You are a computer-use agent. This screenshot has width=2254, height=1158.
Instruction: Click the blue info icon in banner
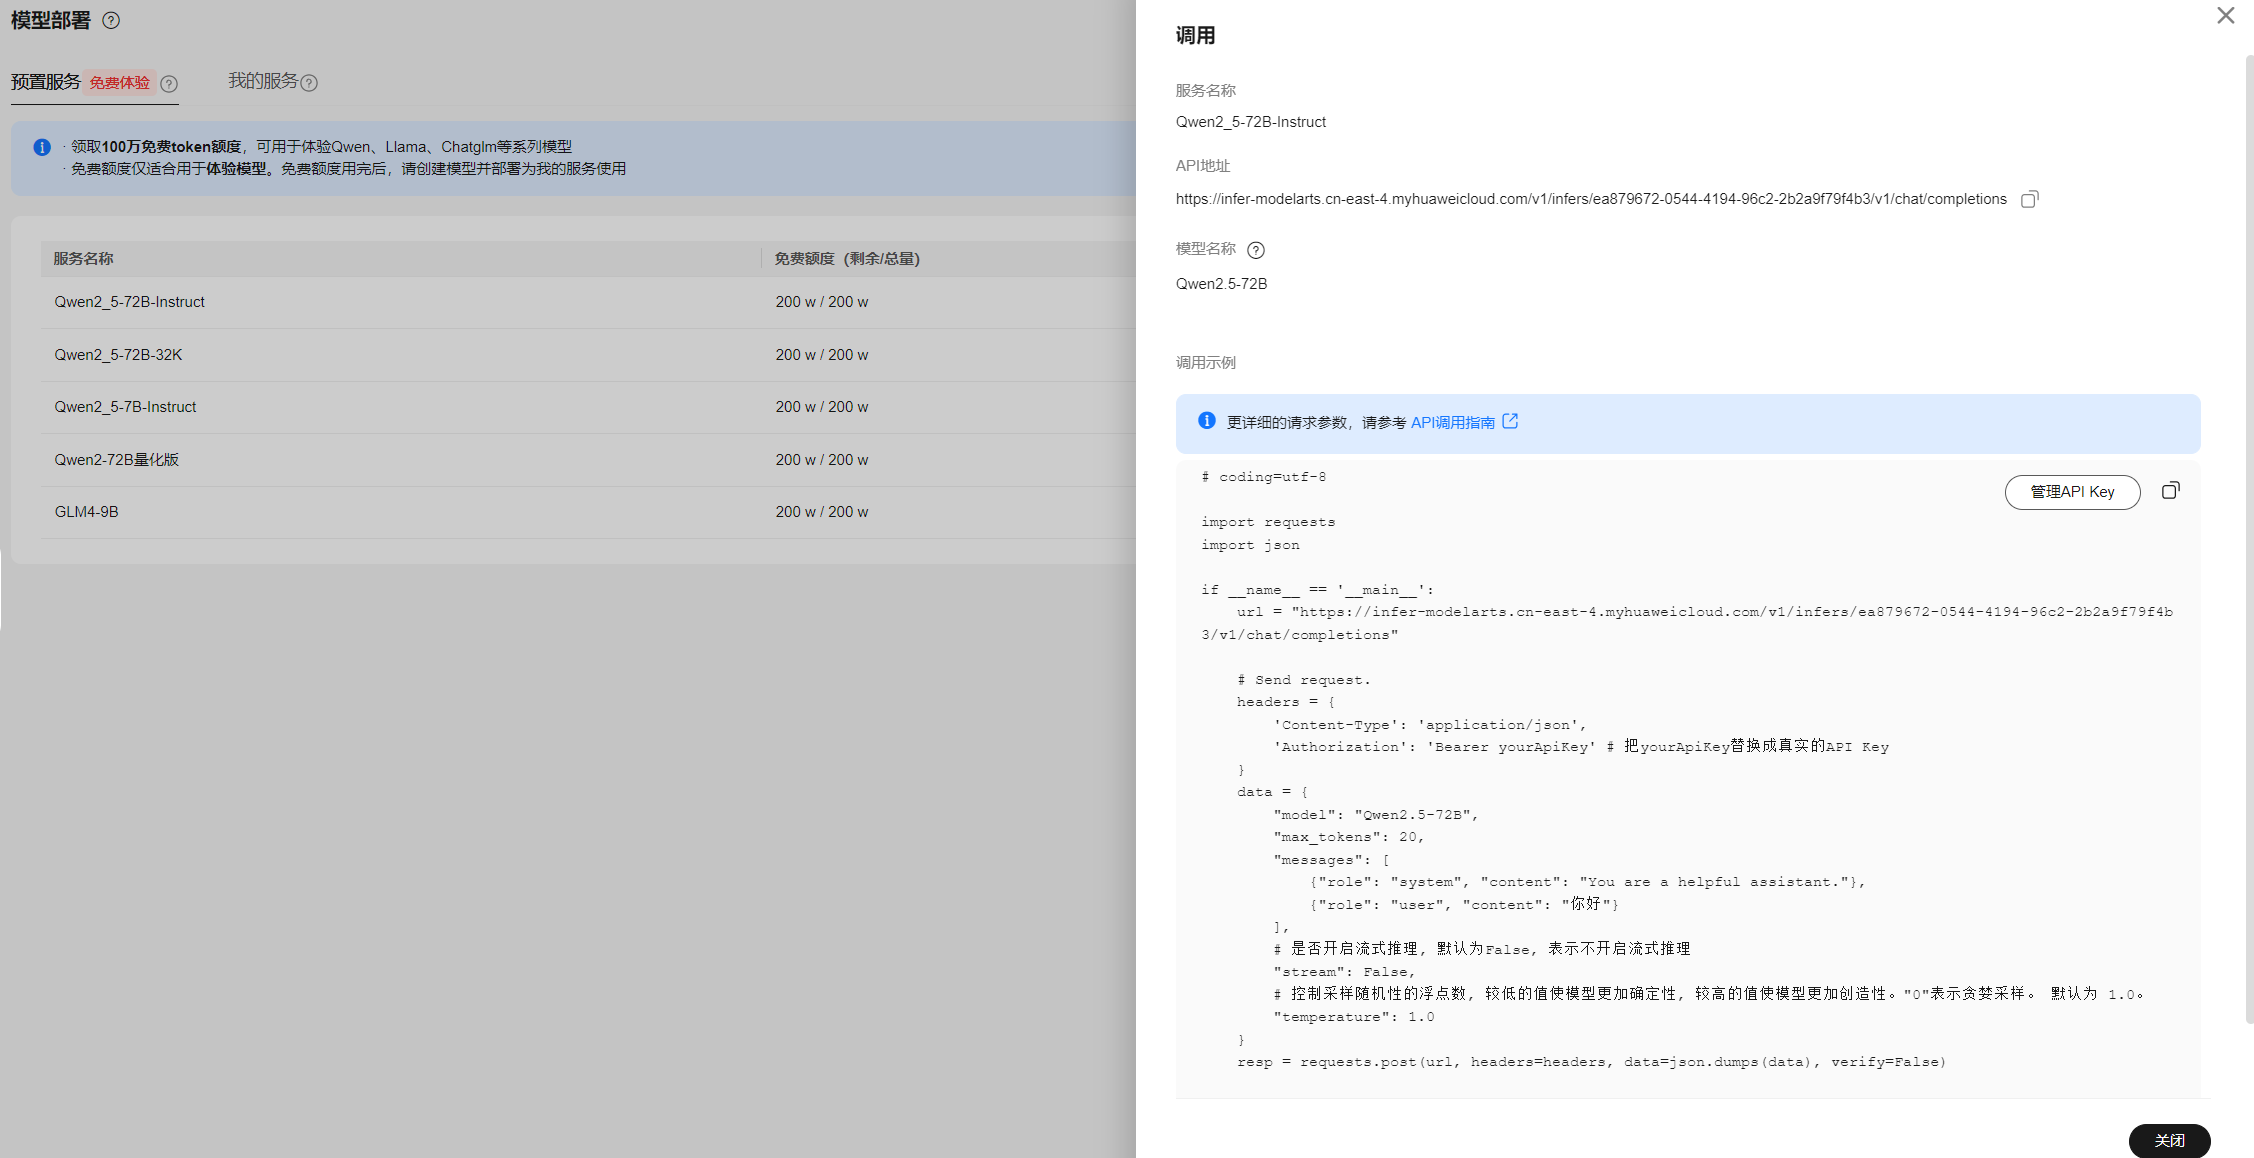point(42,148)
